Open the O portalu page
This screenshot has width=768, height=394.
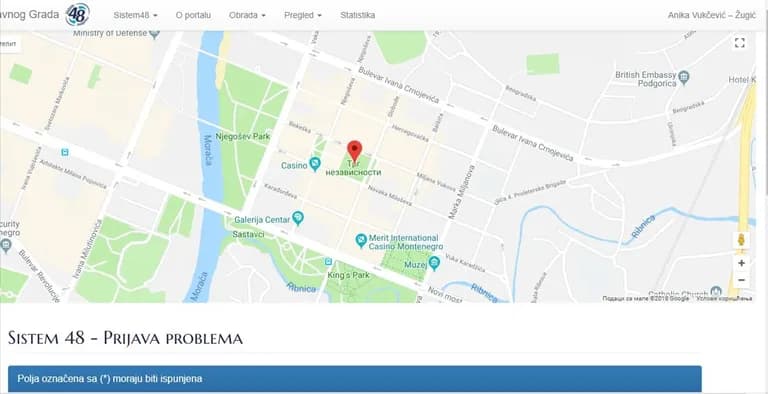coord(193,15)
